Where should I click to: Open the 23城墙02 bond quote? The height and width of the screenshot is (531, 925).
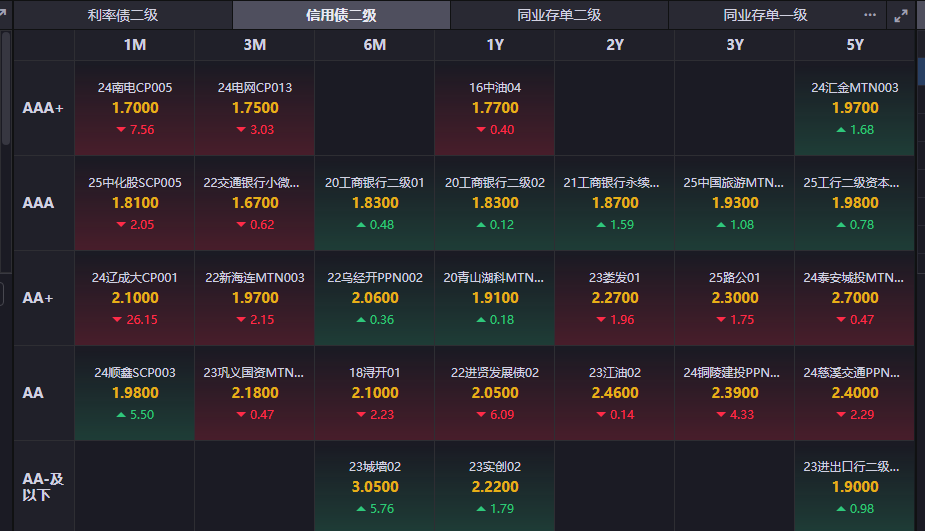[375, 487]
